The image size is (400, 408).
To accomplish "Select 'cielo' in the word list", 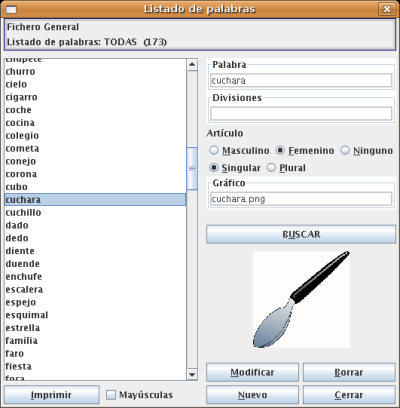I will click(95, 84).
